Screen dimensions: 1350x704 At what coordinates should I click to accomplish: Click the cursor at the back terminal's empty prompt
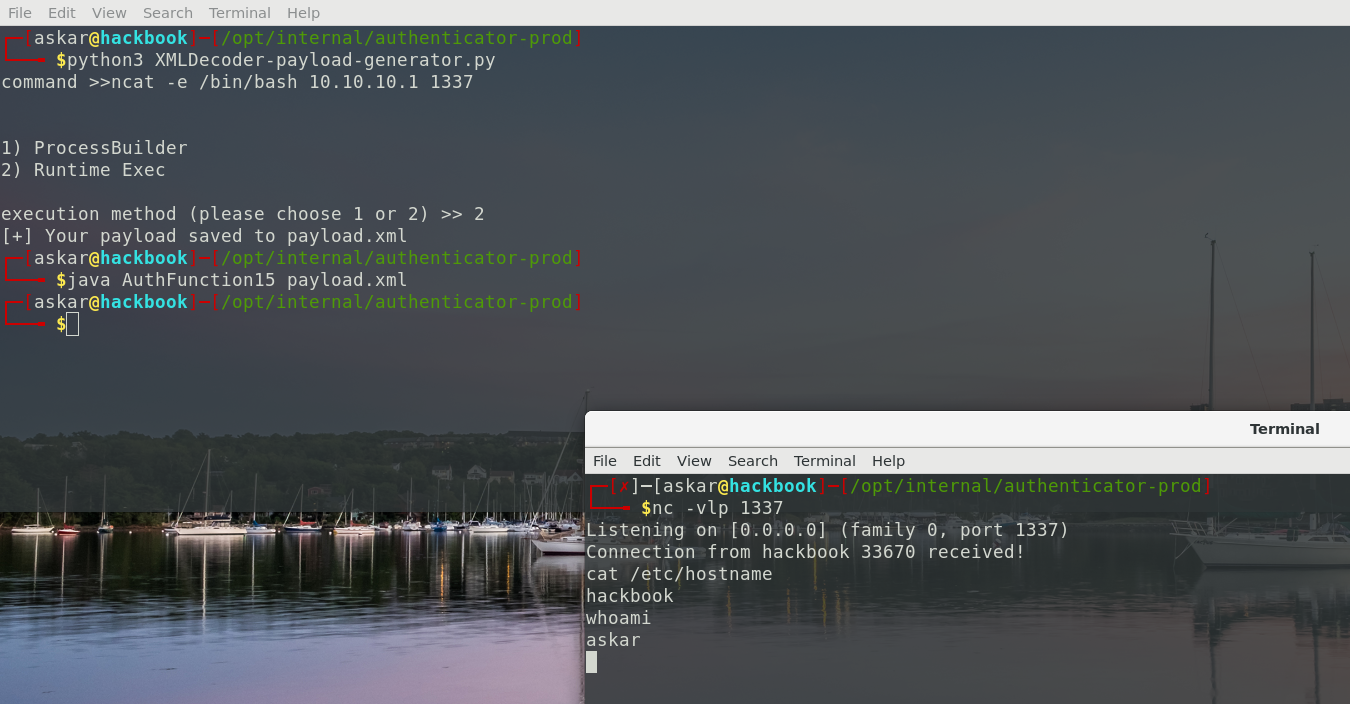(73, 324)
